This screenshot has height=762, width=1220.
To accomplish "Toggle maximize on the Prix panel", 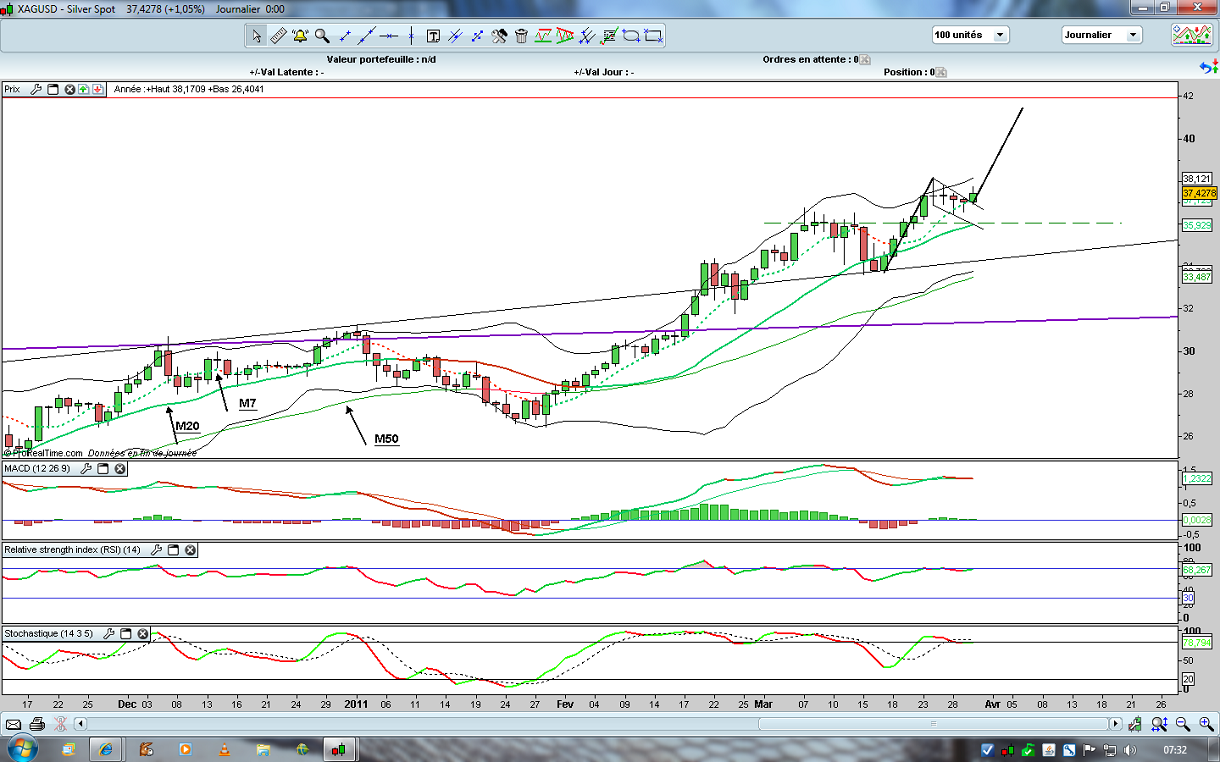I will [x=53, y=89].
